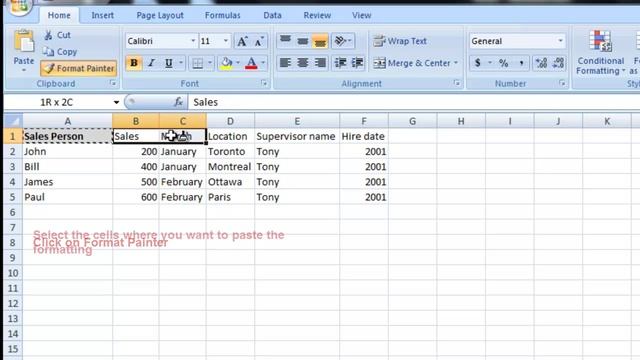Toggle Bold formatting
640x360 pixels.
(x=134, y=63)
